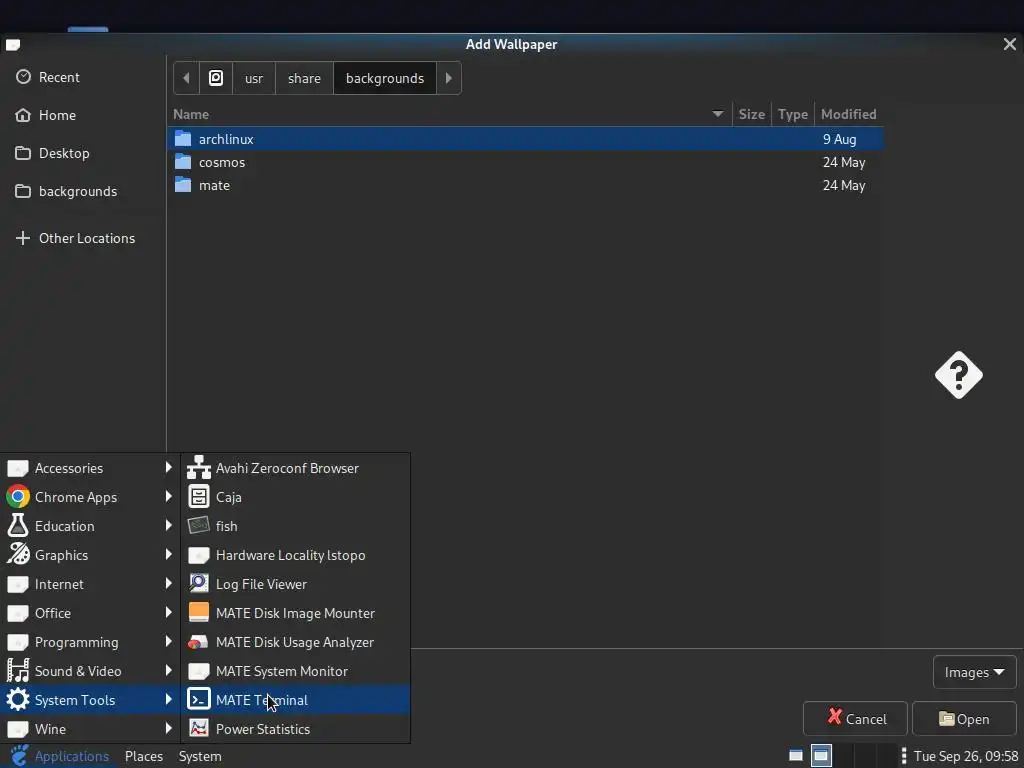Go to Home in sidebar
Screen dimensions: 1024x768
coord(84,115)
